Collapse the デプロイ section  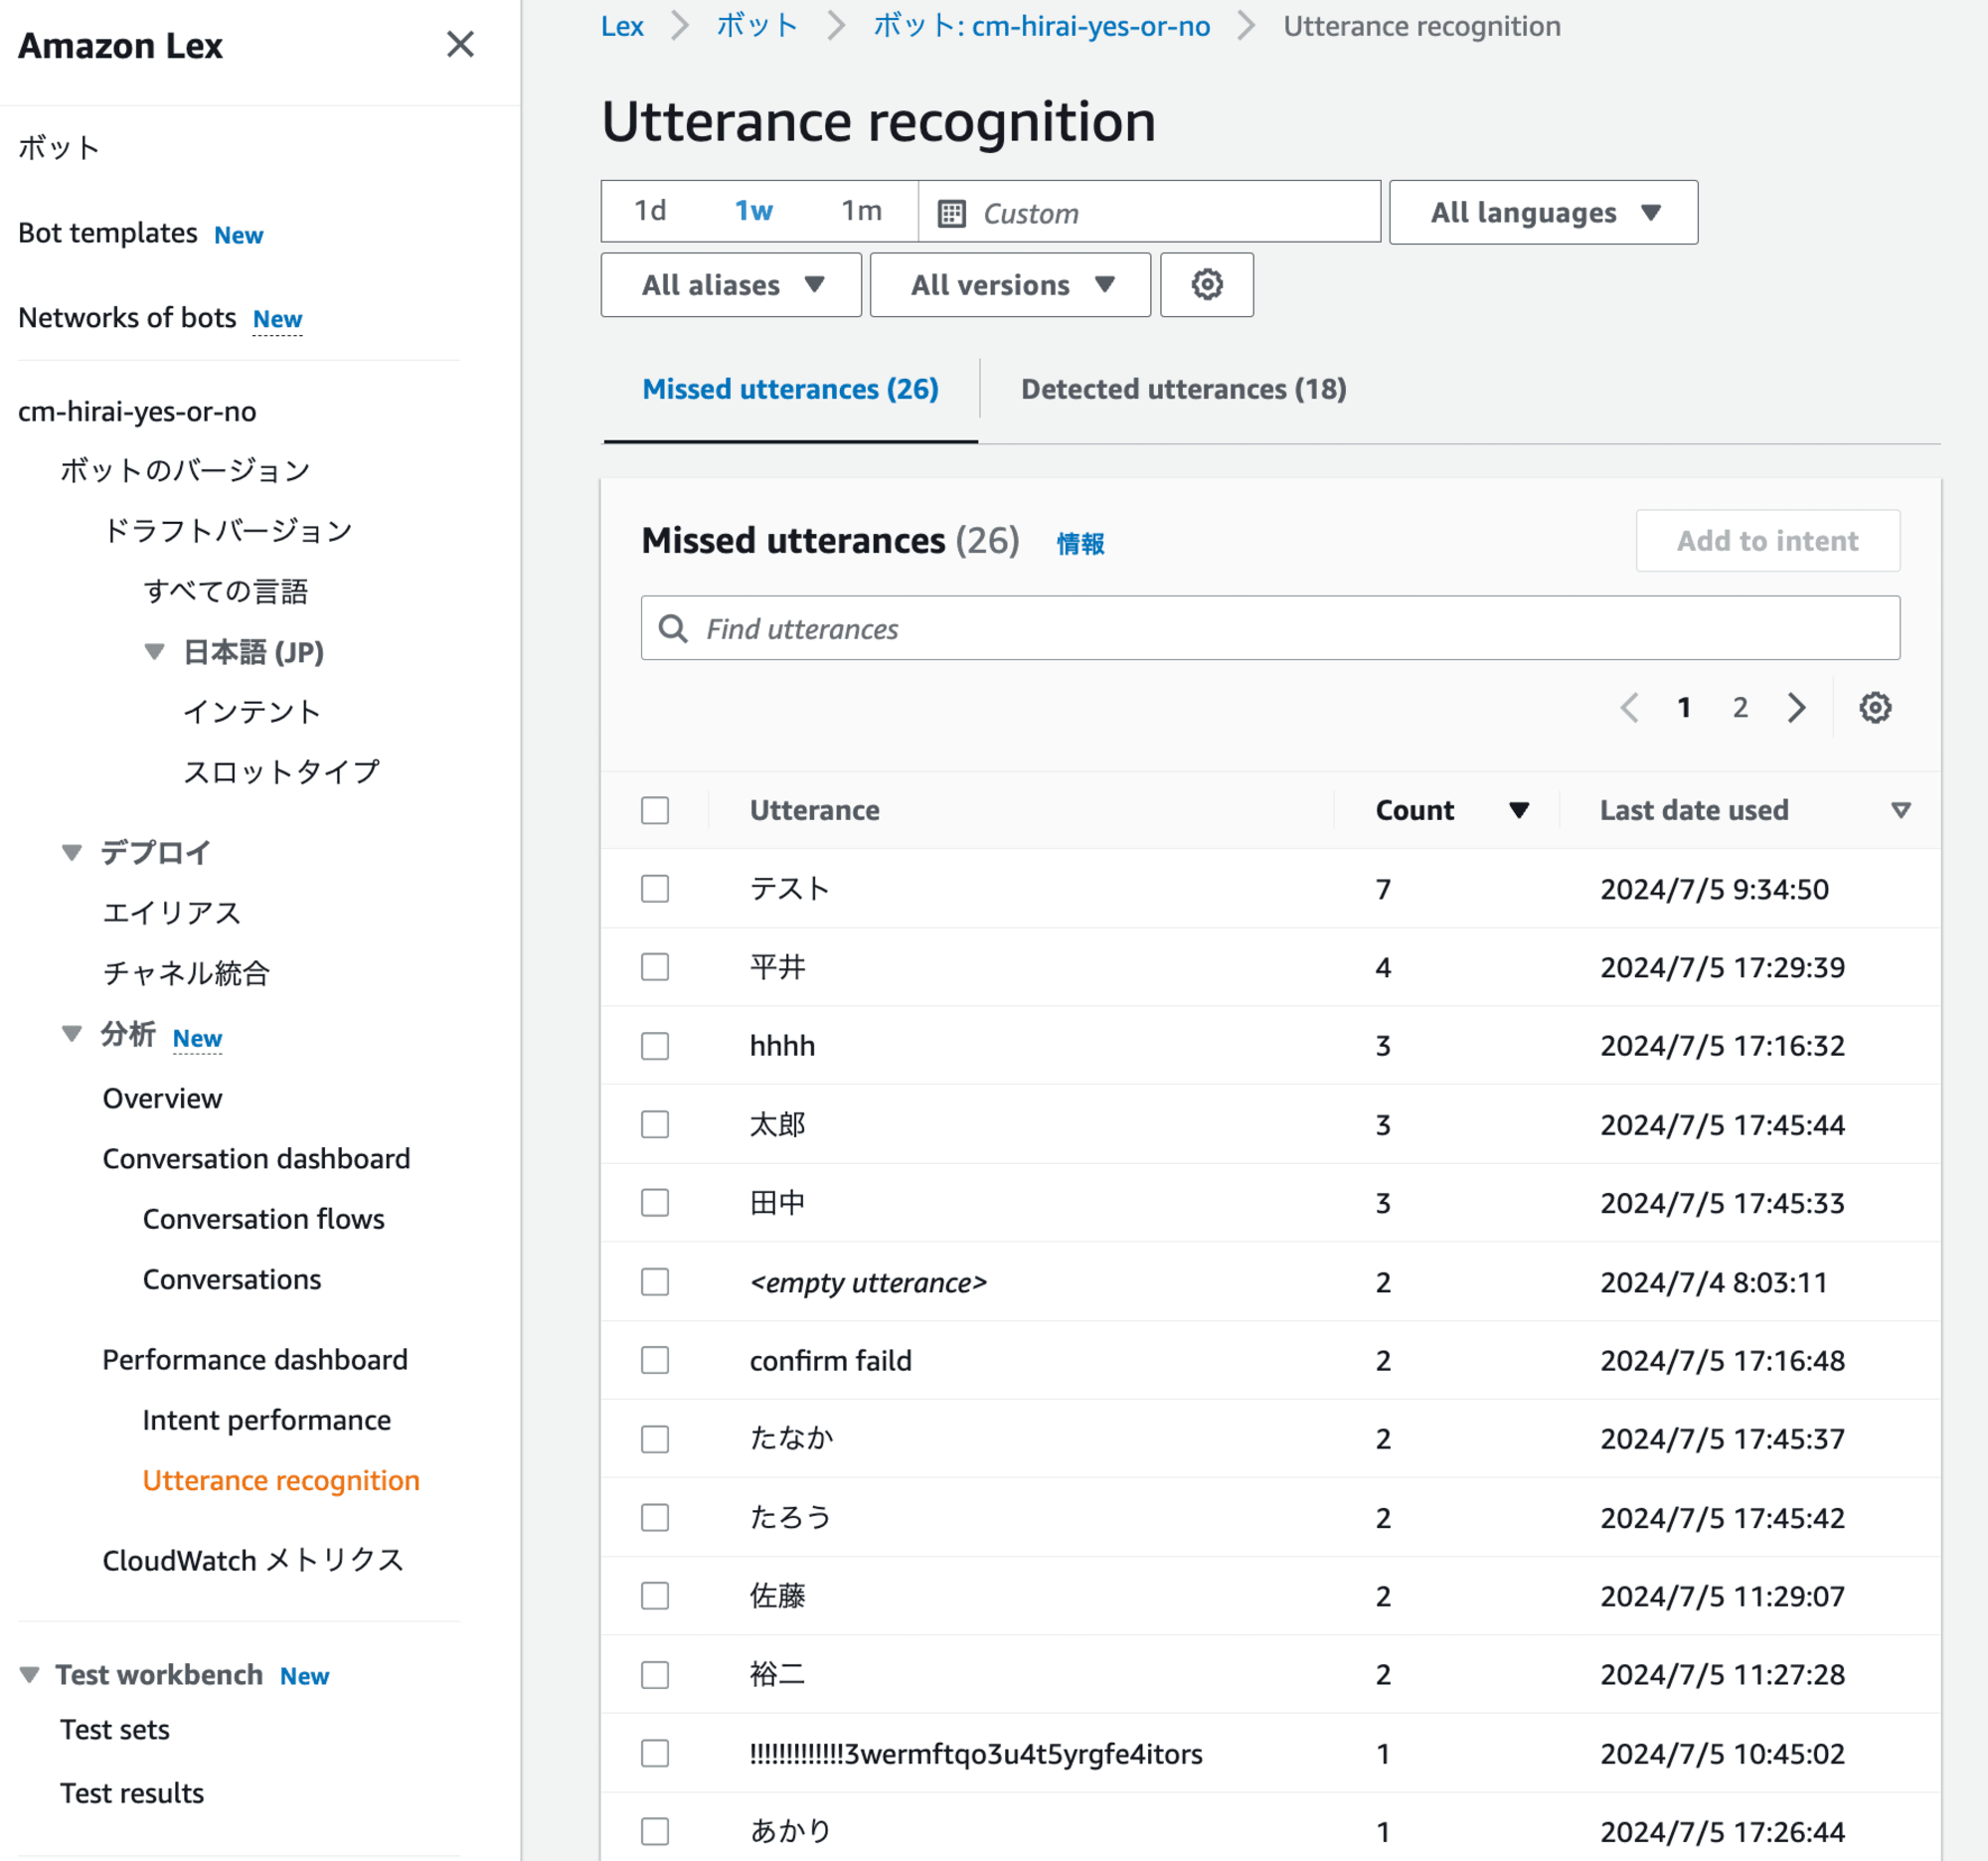click(x=71, y=853)
